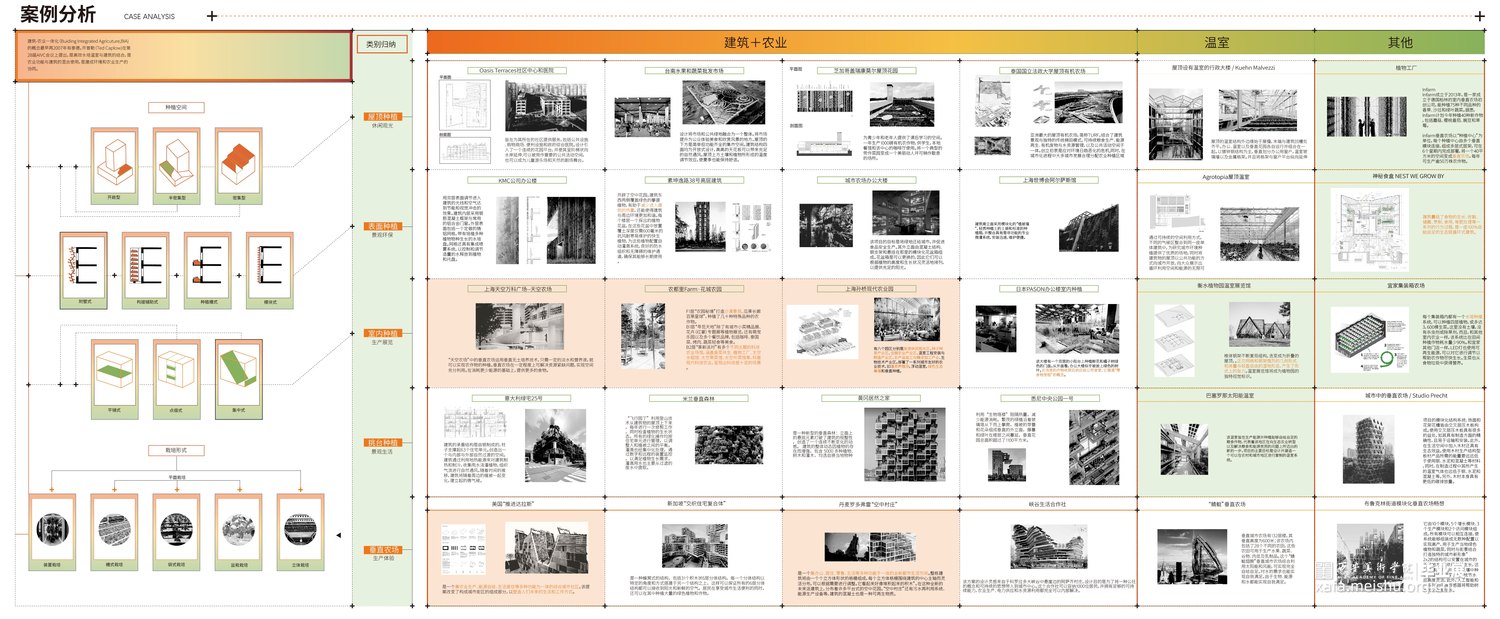Click the plus marker beside CASE ANALYSIS
The width and height of the screenshot is (1500, 619).
click(x=211, y=16)
